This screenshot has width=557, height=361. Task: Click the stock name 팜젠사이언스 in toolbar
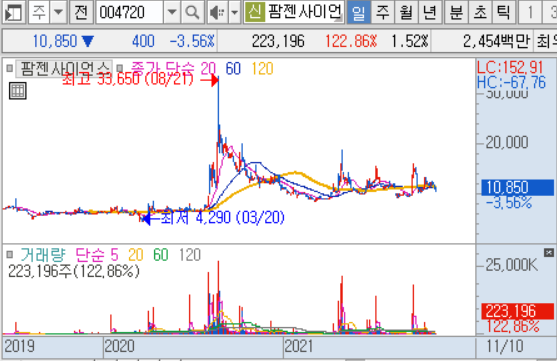pyautogui.click(x=305, y=12)
